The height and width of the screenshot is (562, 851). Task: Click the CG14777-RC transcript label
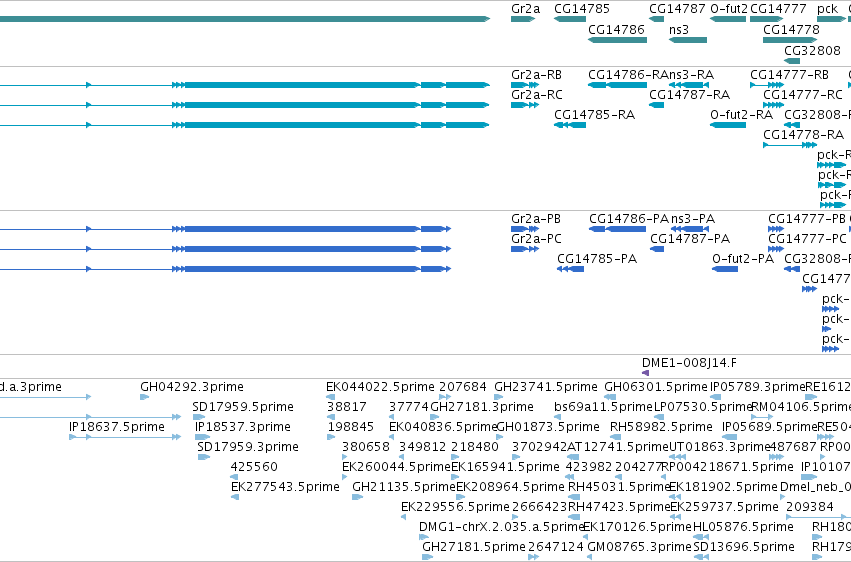pyautogui.click(x=803, y=95)
